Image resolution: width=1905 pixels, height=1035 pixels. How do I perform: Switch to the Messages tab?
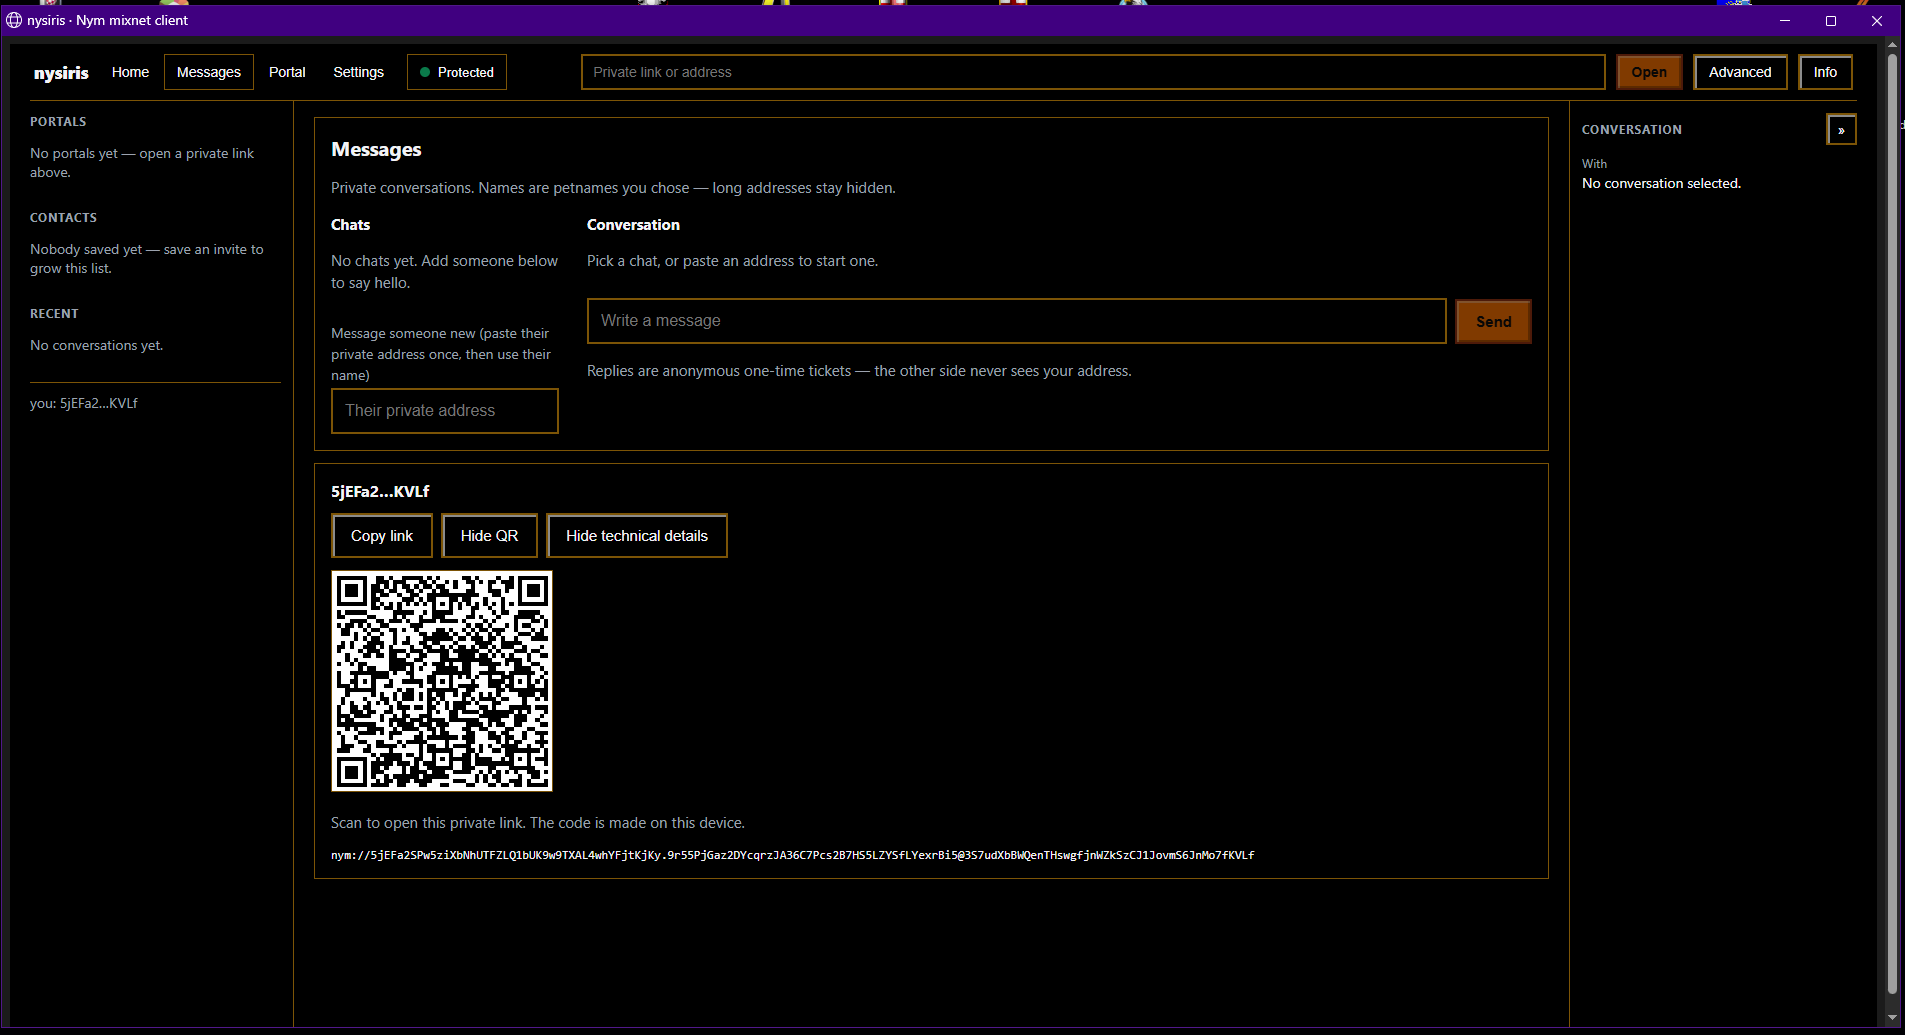point(209,72)
